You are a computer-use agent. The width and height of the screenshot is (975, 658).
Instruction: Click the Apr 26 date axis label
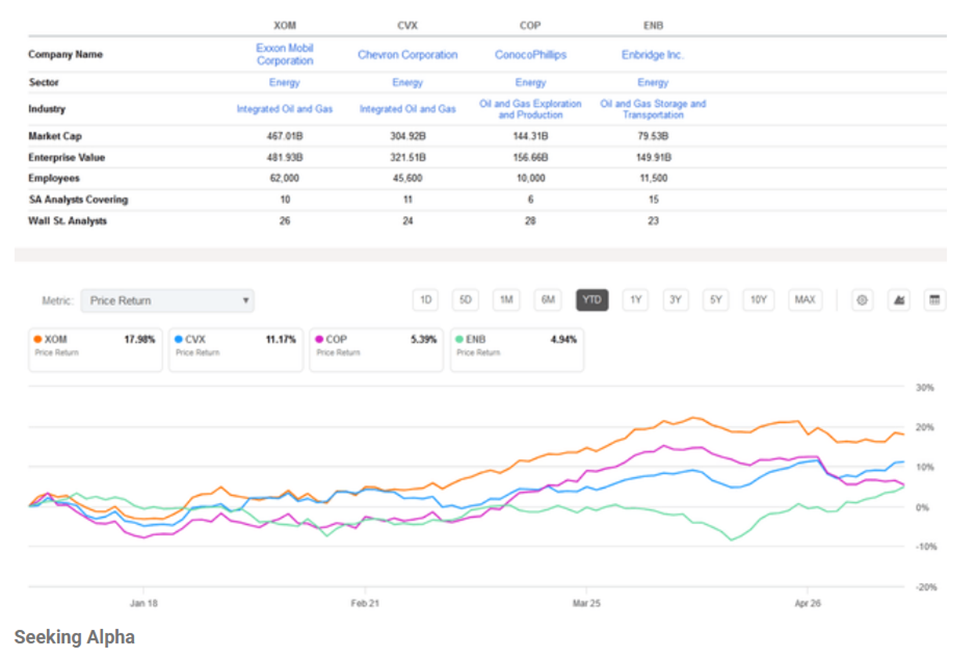(x=808, y=603)
